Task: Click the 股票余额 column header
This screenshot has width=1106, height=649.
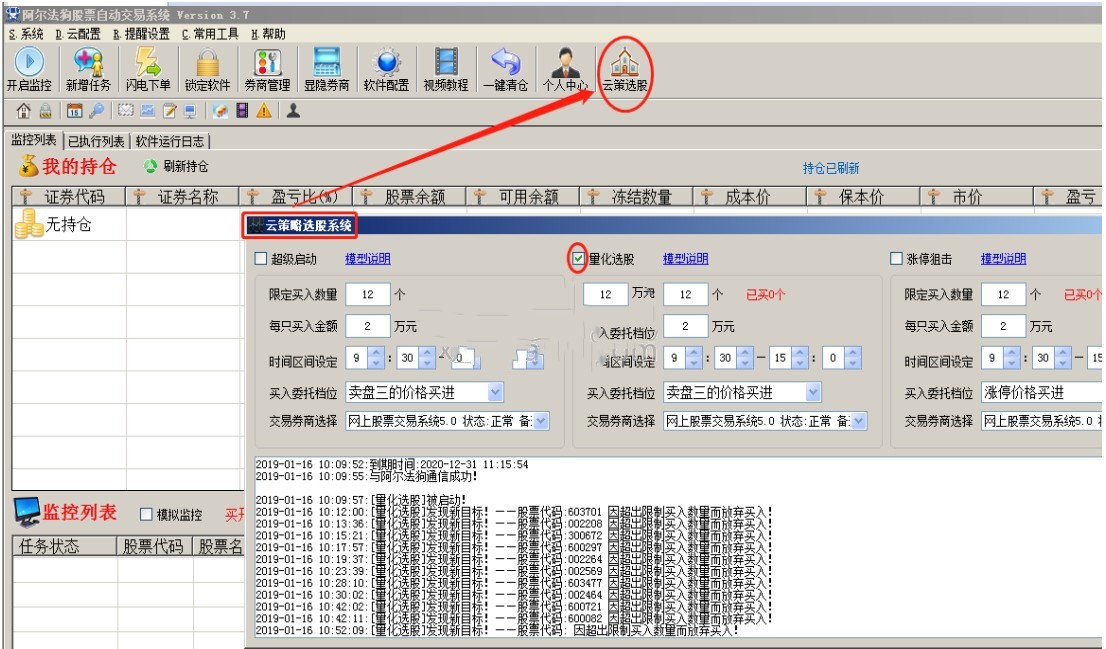Action: [x=409, y=197]
